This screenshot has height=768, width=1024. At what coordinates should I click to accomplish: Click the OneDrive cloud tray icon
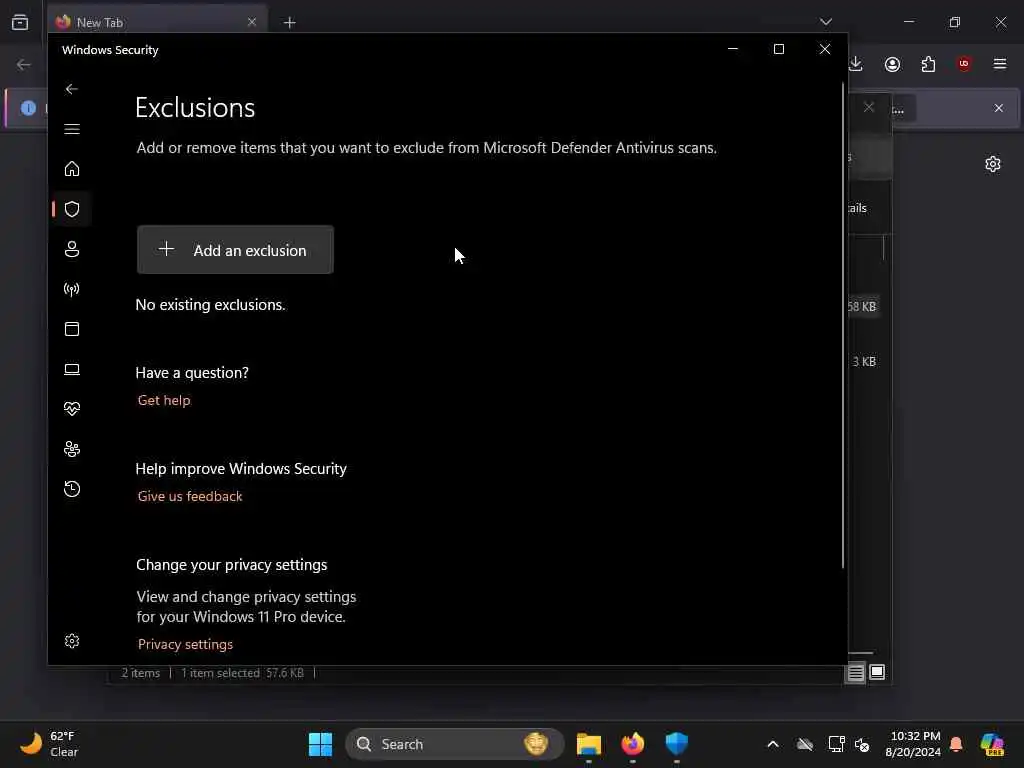pos(805,744)
